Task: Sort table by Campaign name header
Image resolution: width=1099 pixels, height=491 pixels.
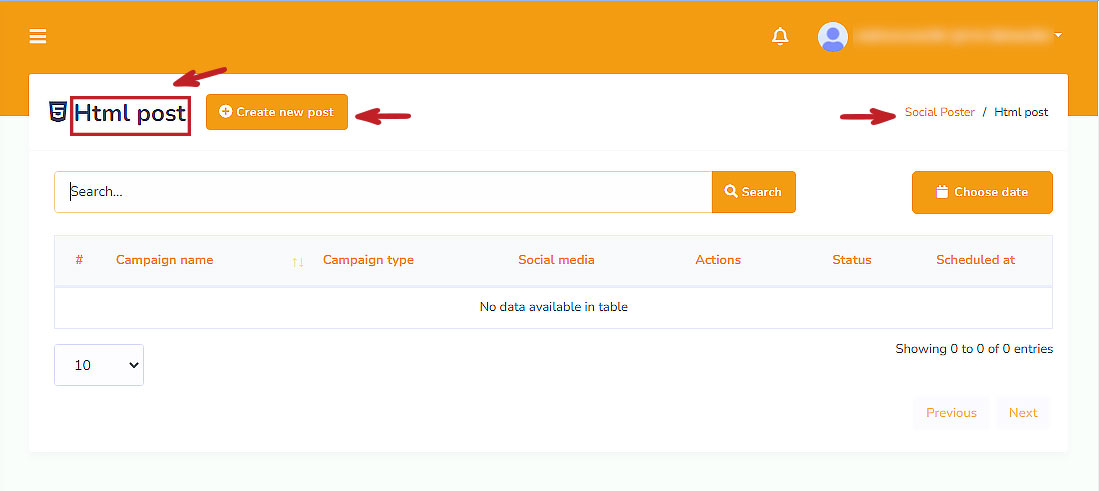Action: point(164,260)
